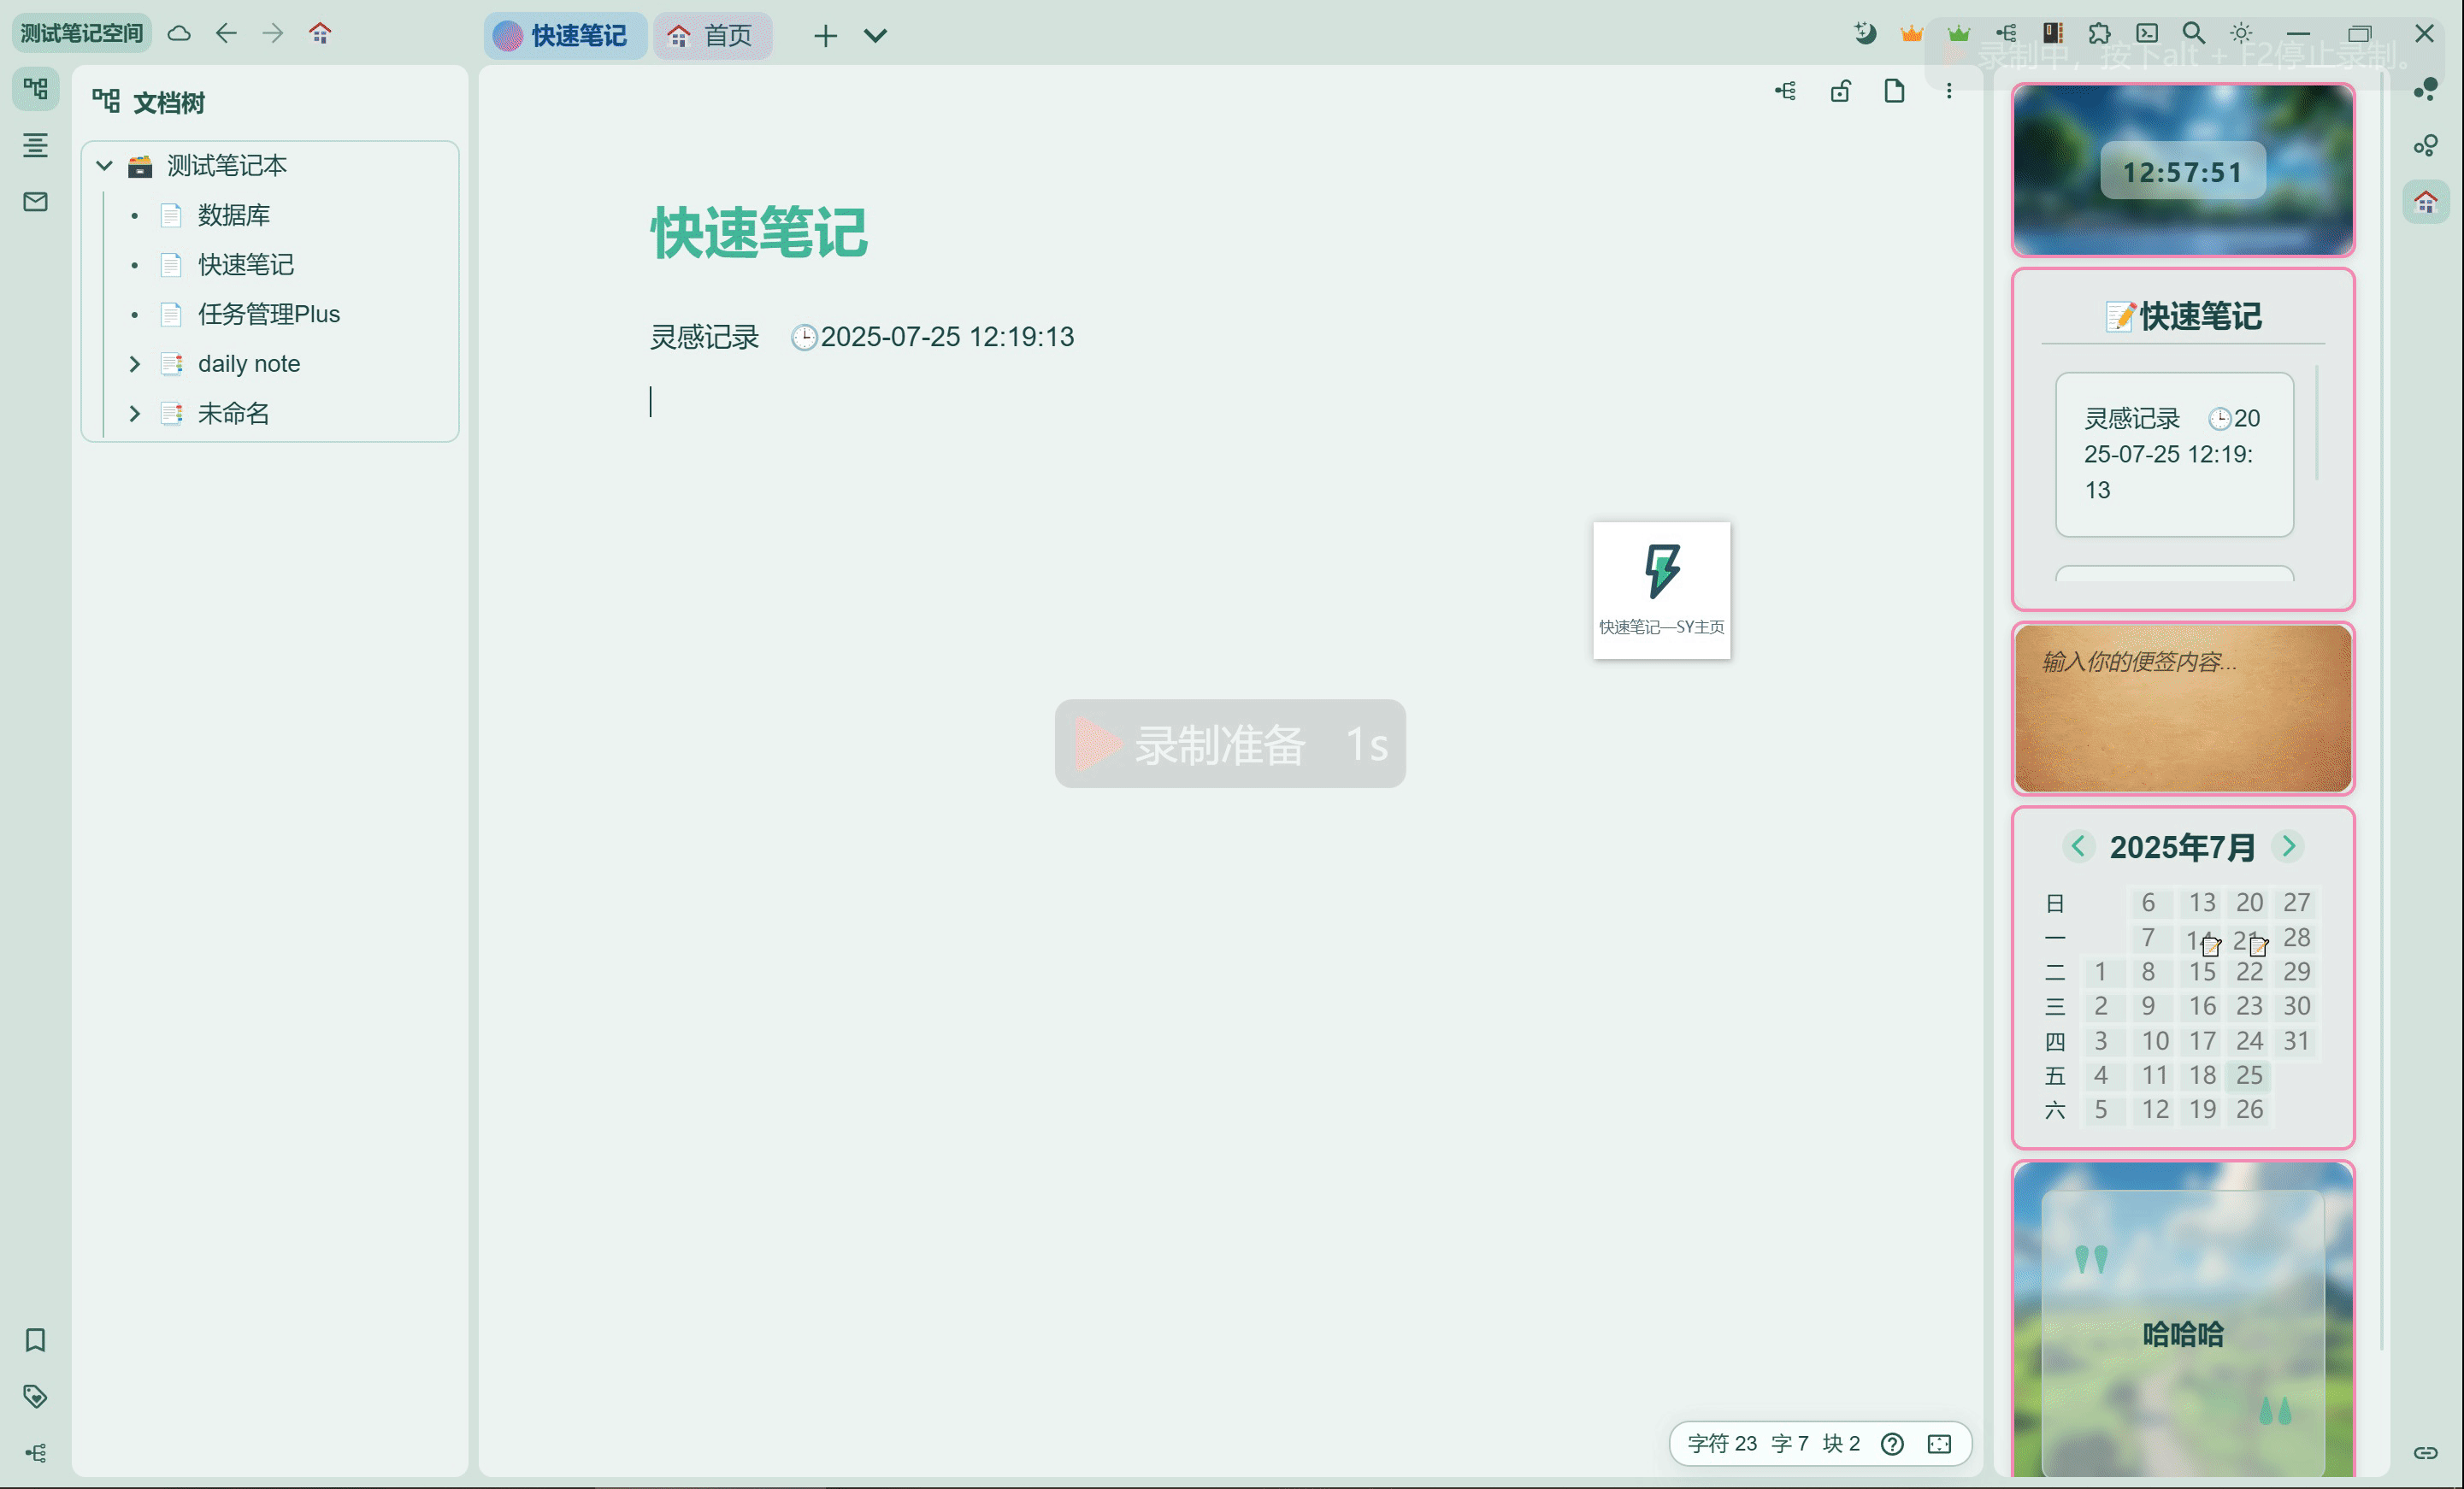The height and width of the screenshot is (1489, 2464).
Task: Toggle dark mode with moon icon
Action: (x=1864, y=33)
